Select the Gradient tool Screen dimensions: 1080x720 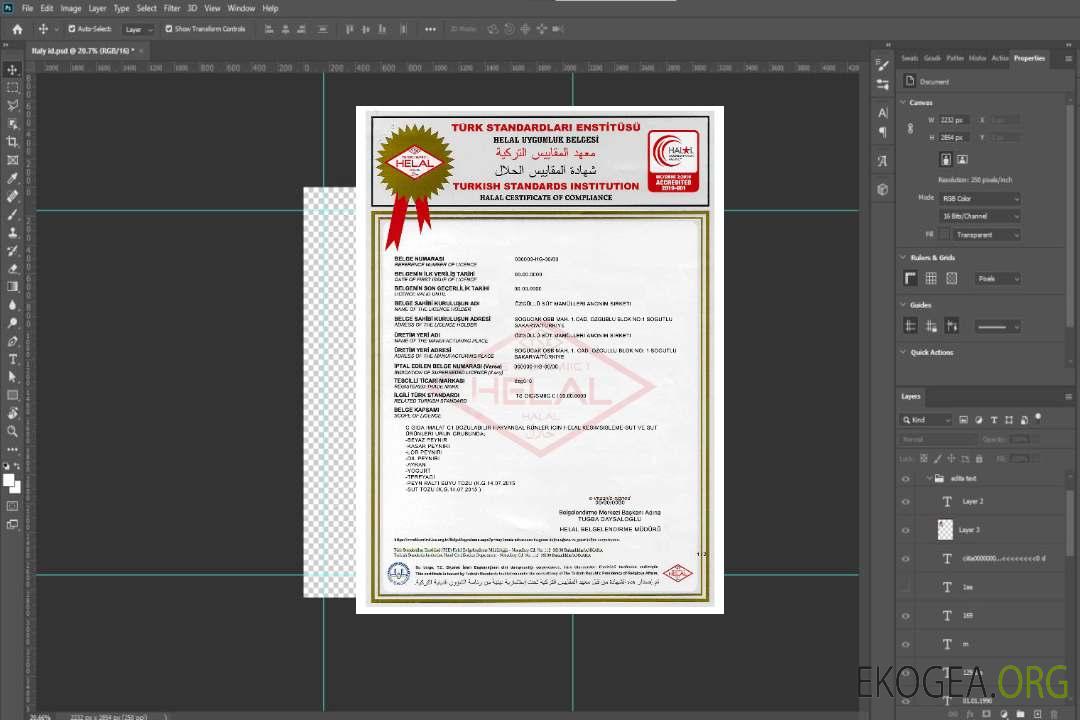[x=12, y=287]
